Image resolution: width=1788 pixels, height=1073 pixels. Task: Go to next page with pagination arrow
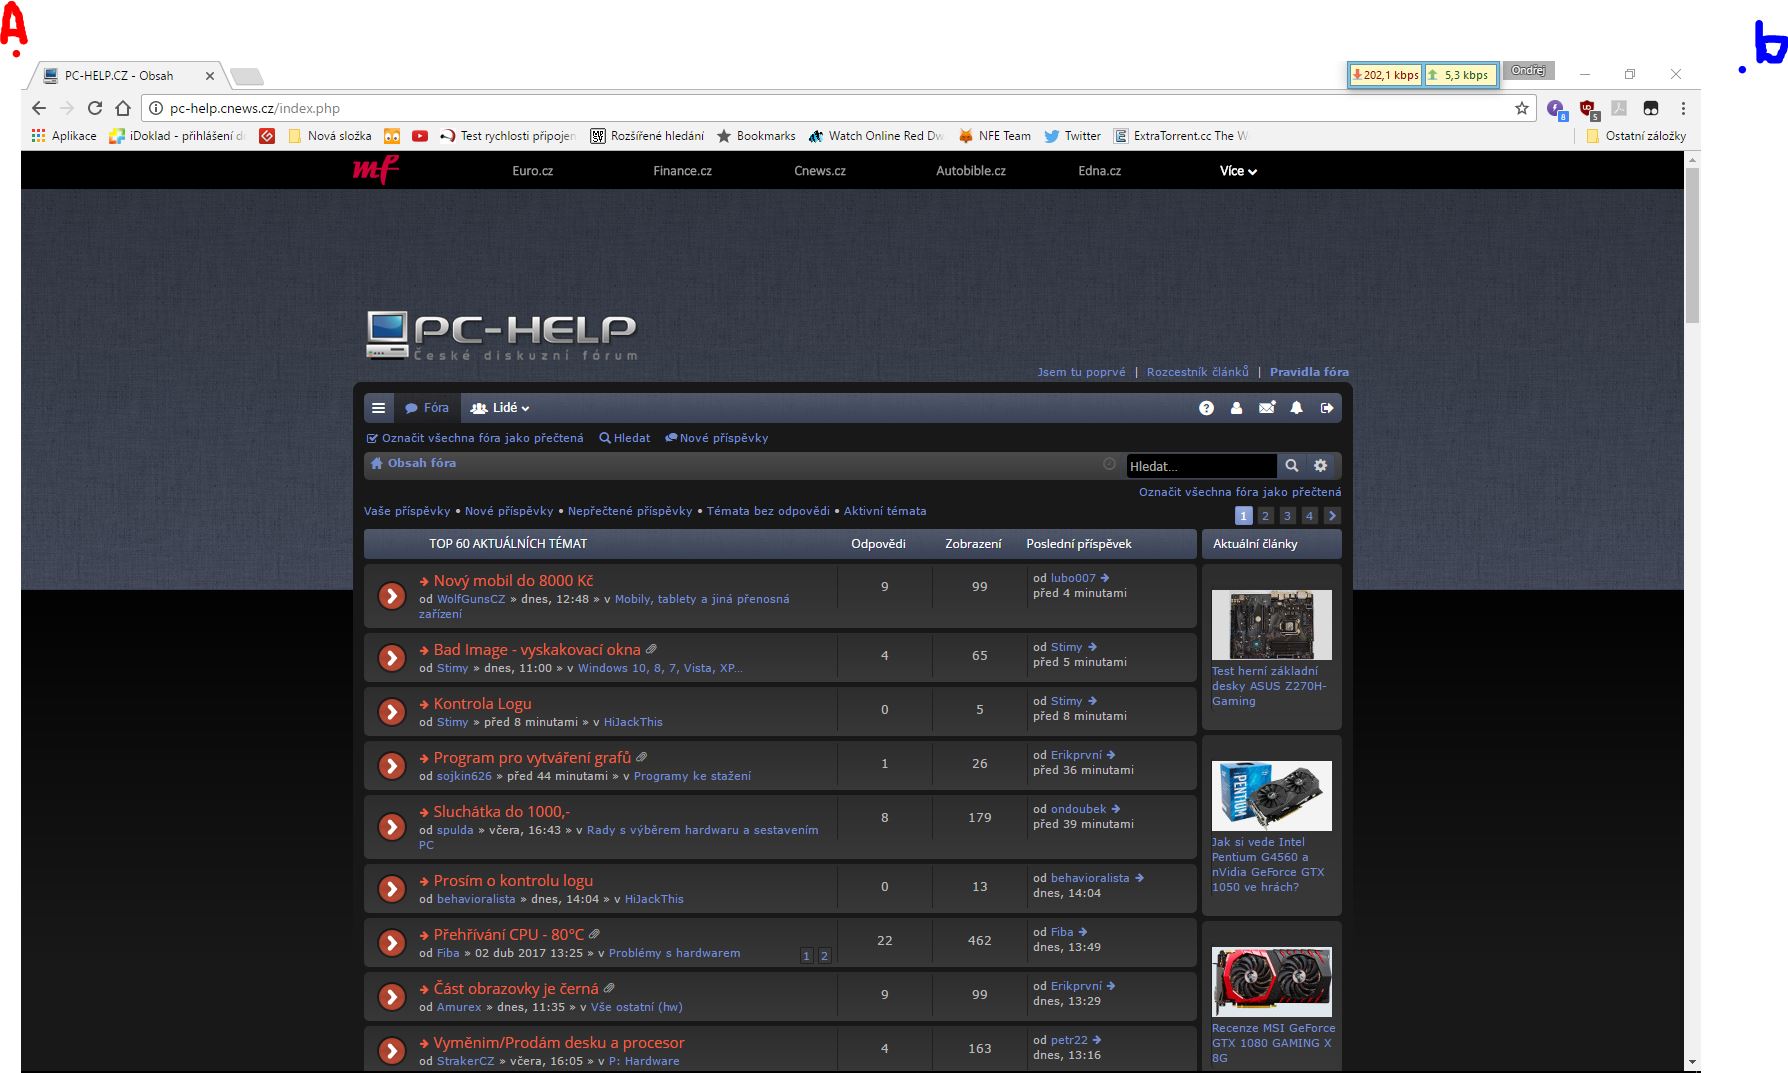pyautogui.click(x=1332, y=516)
